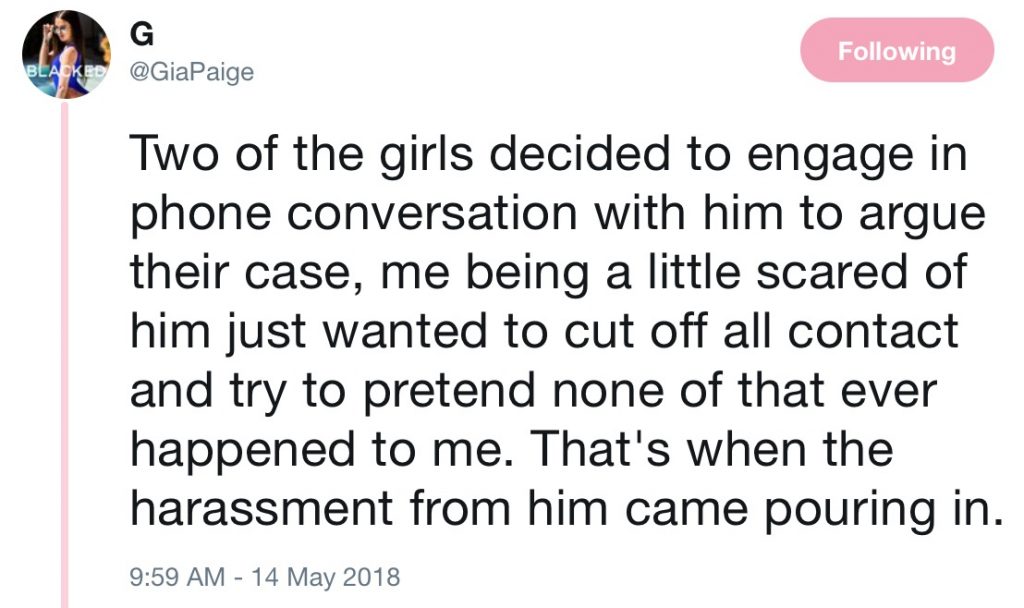The height and width of the screenshot is (608, 1024).
Task: Open the 9:59 AM tweet timestamp
Action: coord(177,577)
